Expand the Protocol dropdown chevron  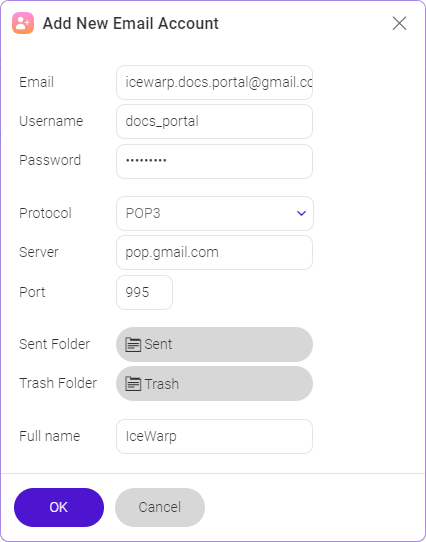coord(302,213)
